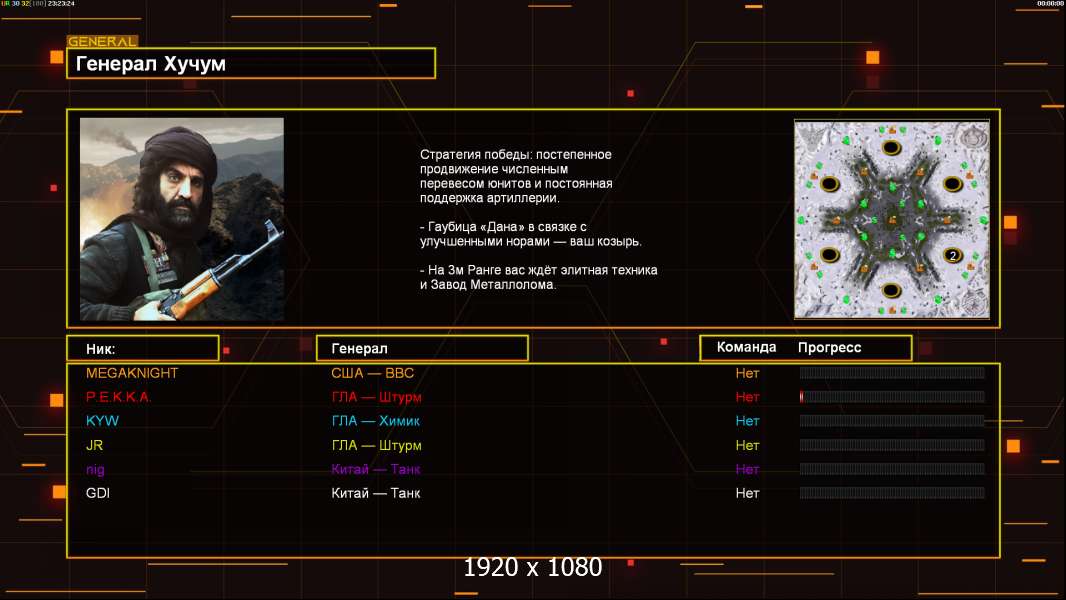Click nig's Китай — Танк entry

tap(375, 469)
